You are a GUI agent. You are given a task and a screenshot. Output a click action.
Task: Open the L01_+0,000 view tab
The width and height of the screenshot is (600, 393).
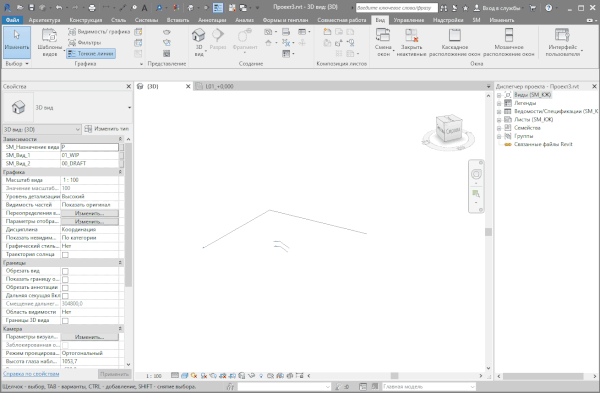point(219,86)
